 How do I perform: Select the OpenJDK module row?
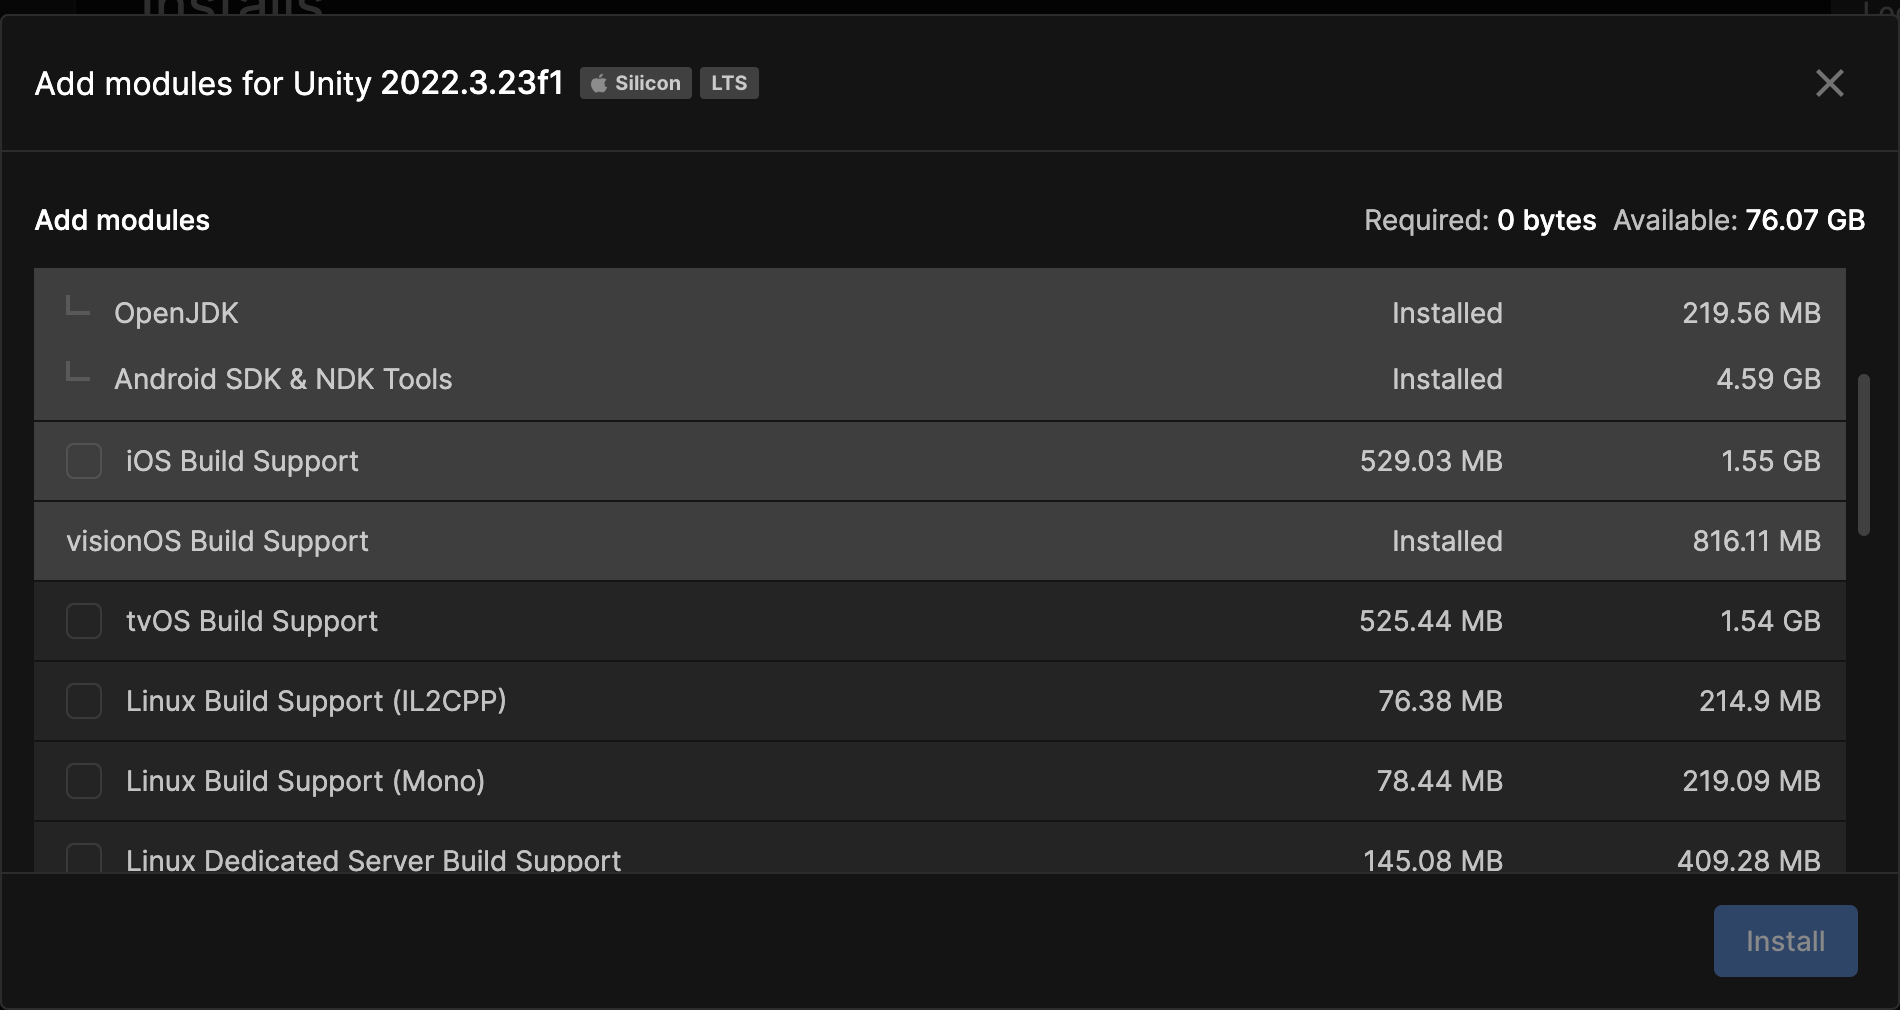176,313
